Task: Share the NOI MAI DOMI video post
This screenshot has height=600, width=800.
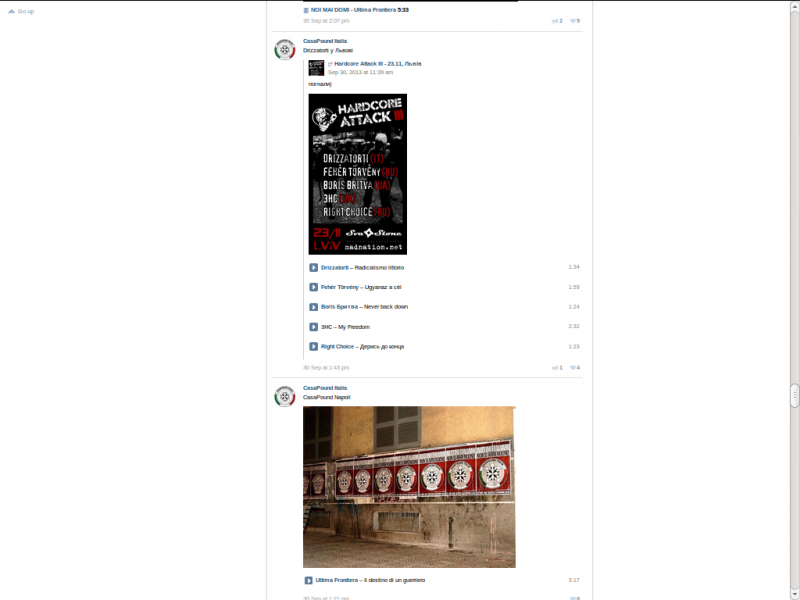Action: tap(556, 21)
